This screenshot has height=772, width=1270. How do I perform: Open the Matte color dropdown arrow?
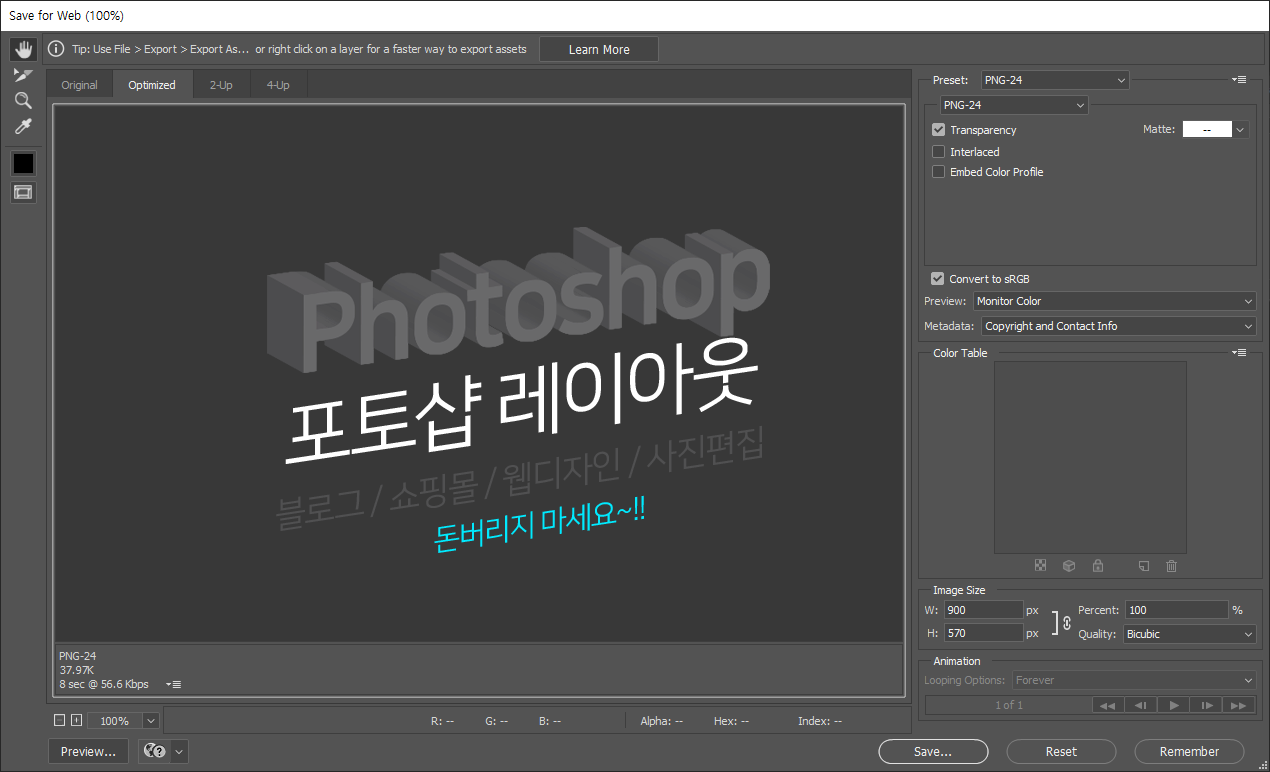coord(1241,130)
